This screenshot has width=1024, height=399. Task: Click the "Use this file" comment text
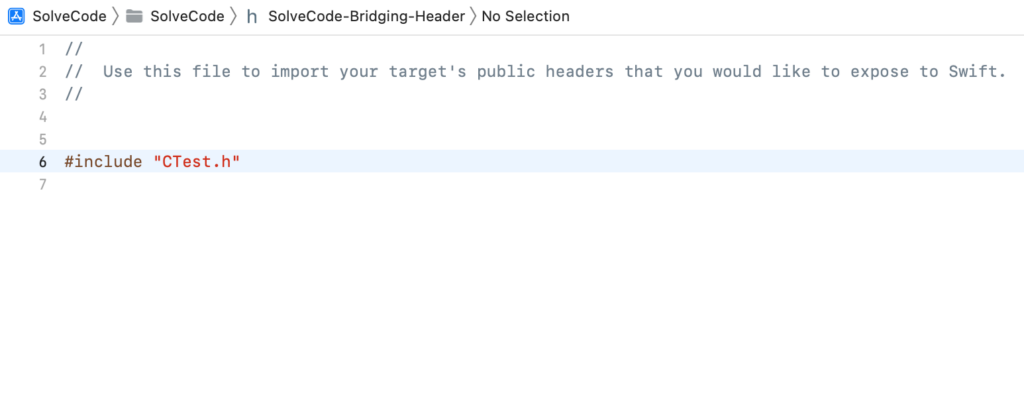pos(167,71)
